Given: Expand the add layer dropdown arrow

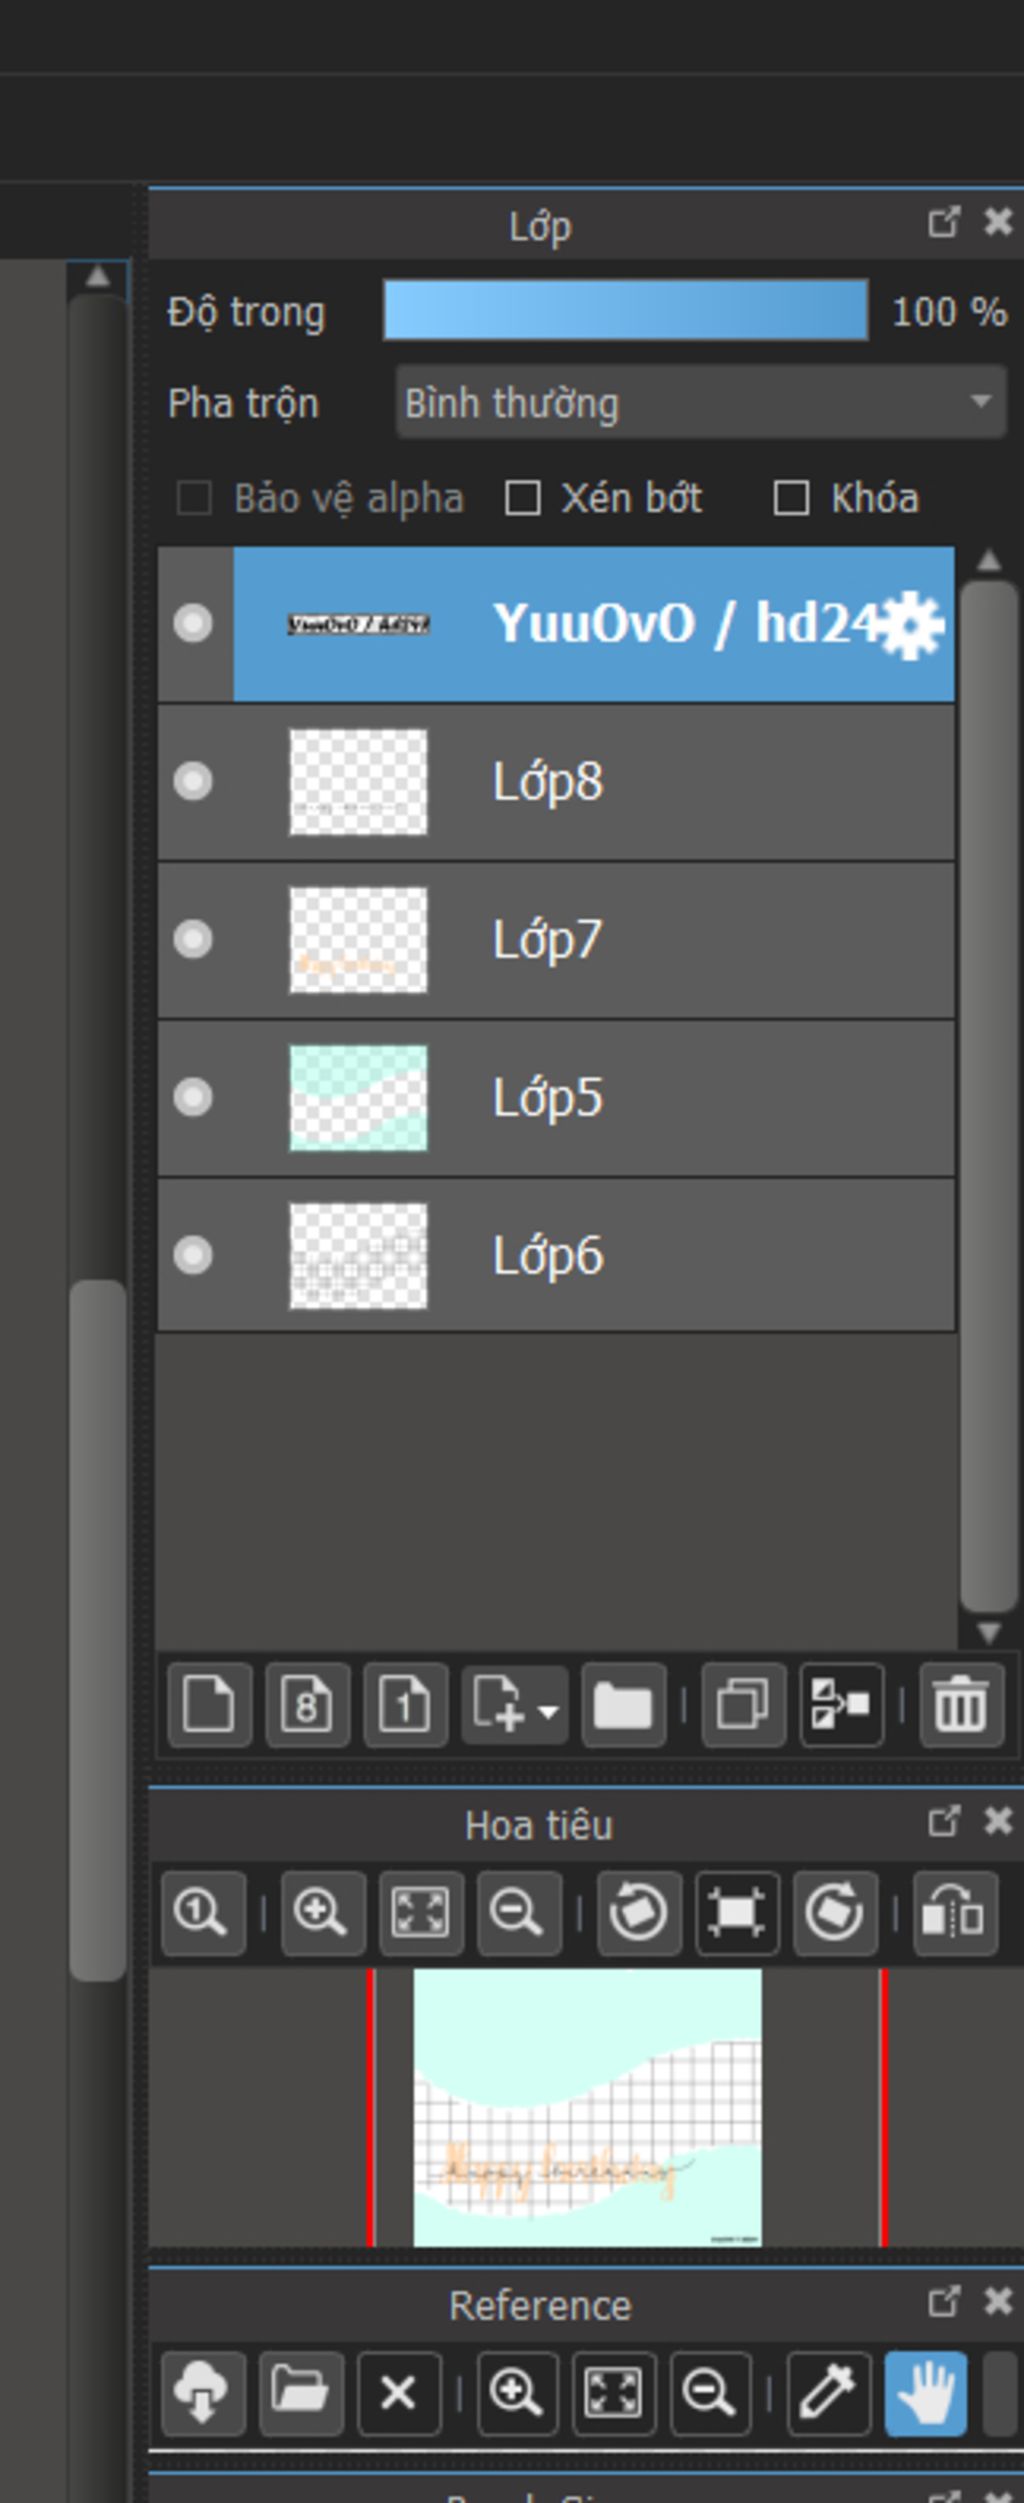Looking at the screenshot, I should [x=548, y=1711].
